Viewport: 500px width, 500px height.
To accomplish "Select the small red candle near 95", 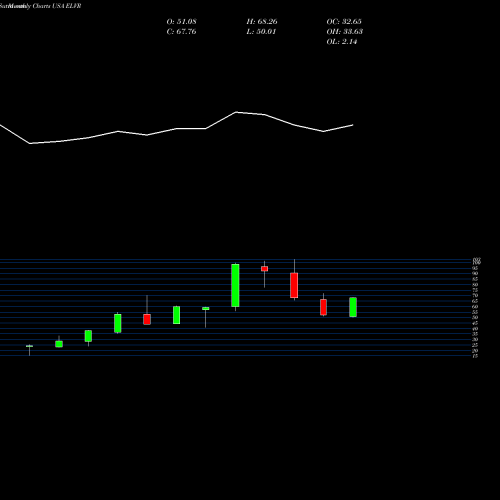I will tap(265, 269).
